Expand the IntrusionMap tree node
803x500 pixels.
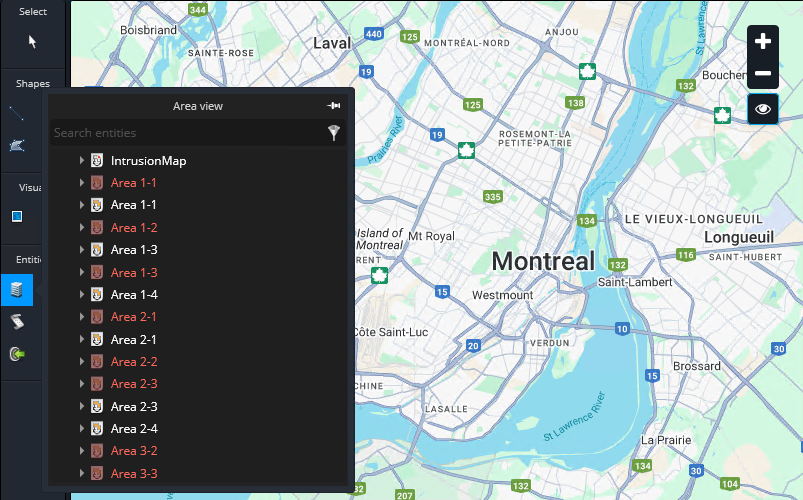(82, 161)
